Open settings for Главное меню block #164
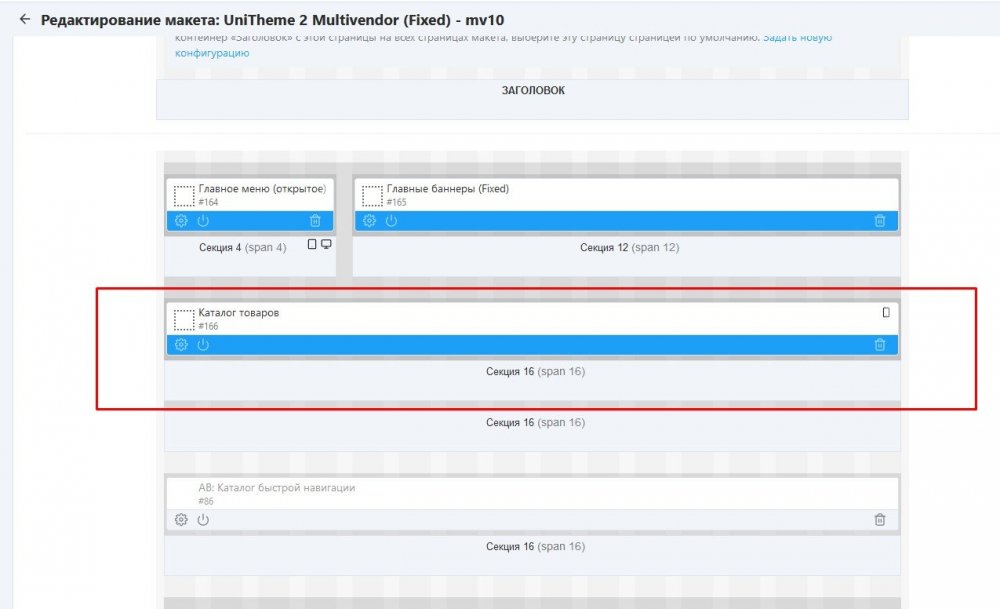 181,221
